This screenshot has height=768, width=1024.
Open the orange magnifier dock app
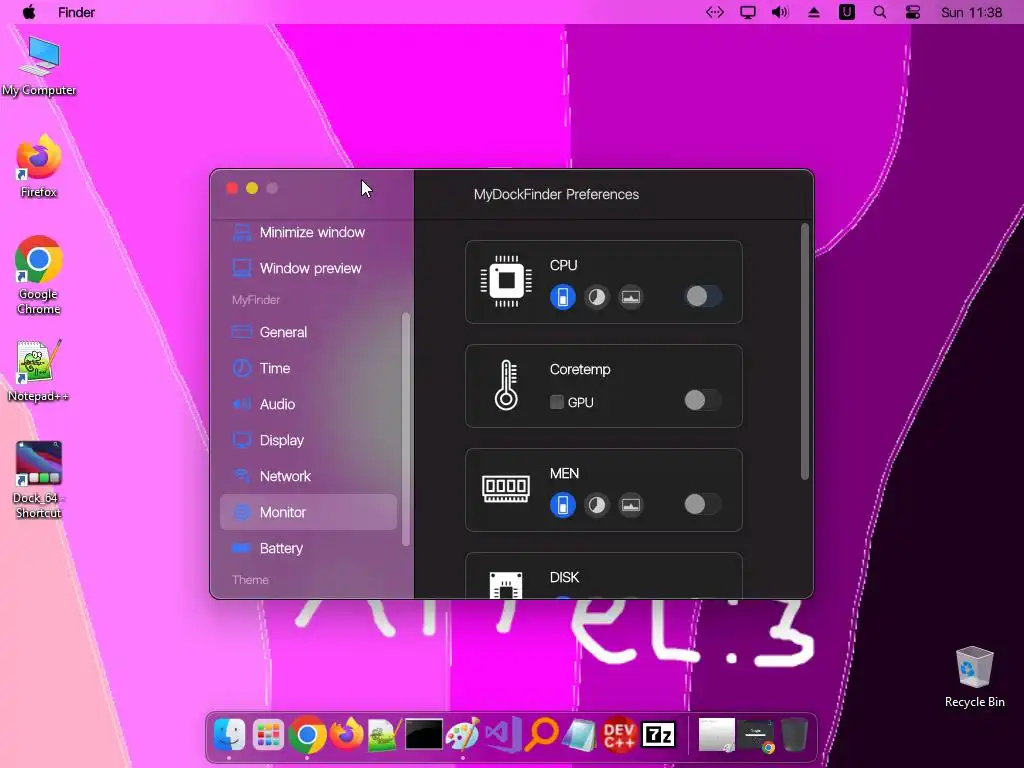542,735
